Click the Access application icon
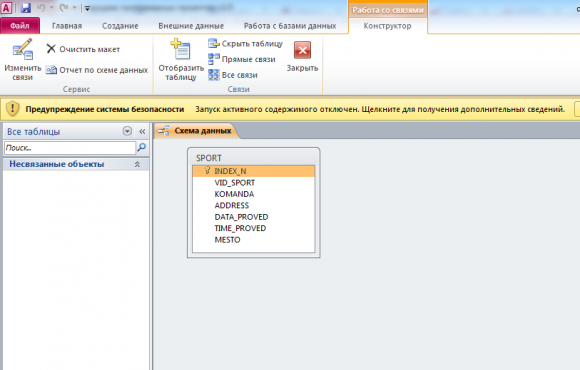The image size is (580, 370). tap(6, 7)
